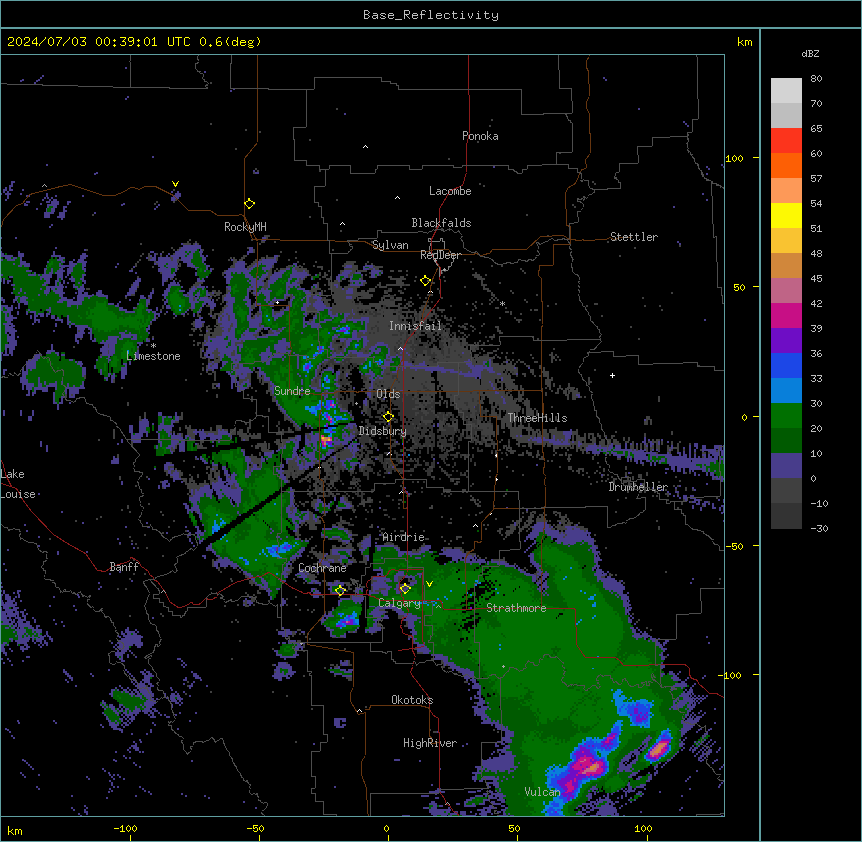The height and width of the screenshot is (842, 862).
Task: Select the RedDeer label
Action: point(440,255)
